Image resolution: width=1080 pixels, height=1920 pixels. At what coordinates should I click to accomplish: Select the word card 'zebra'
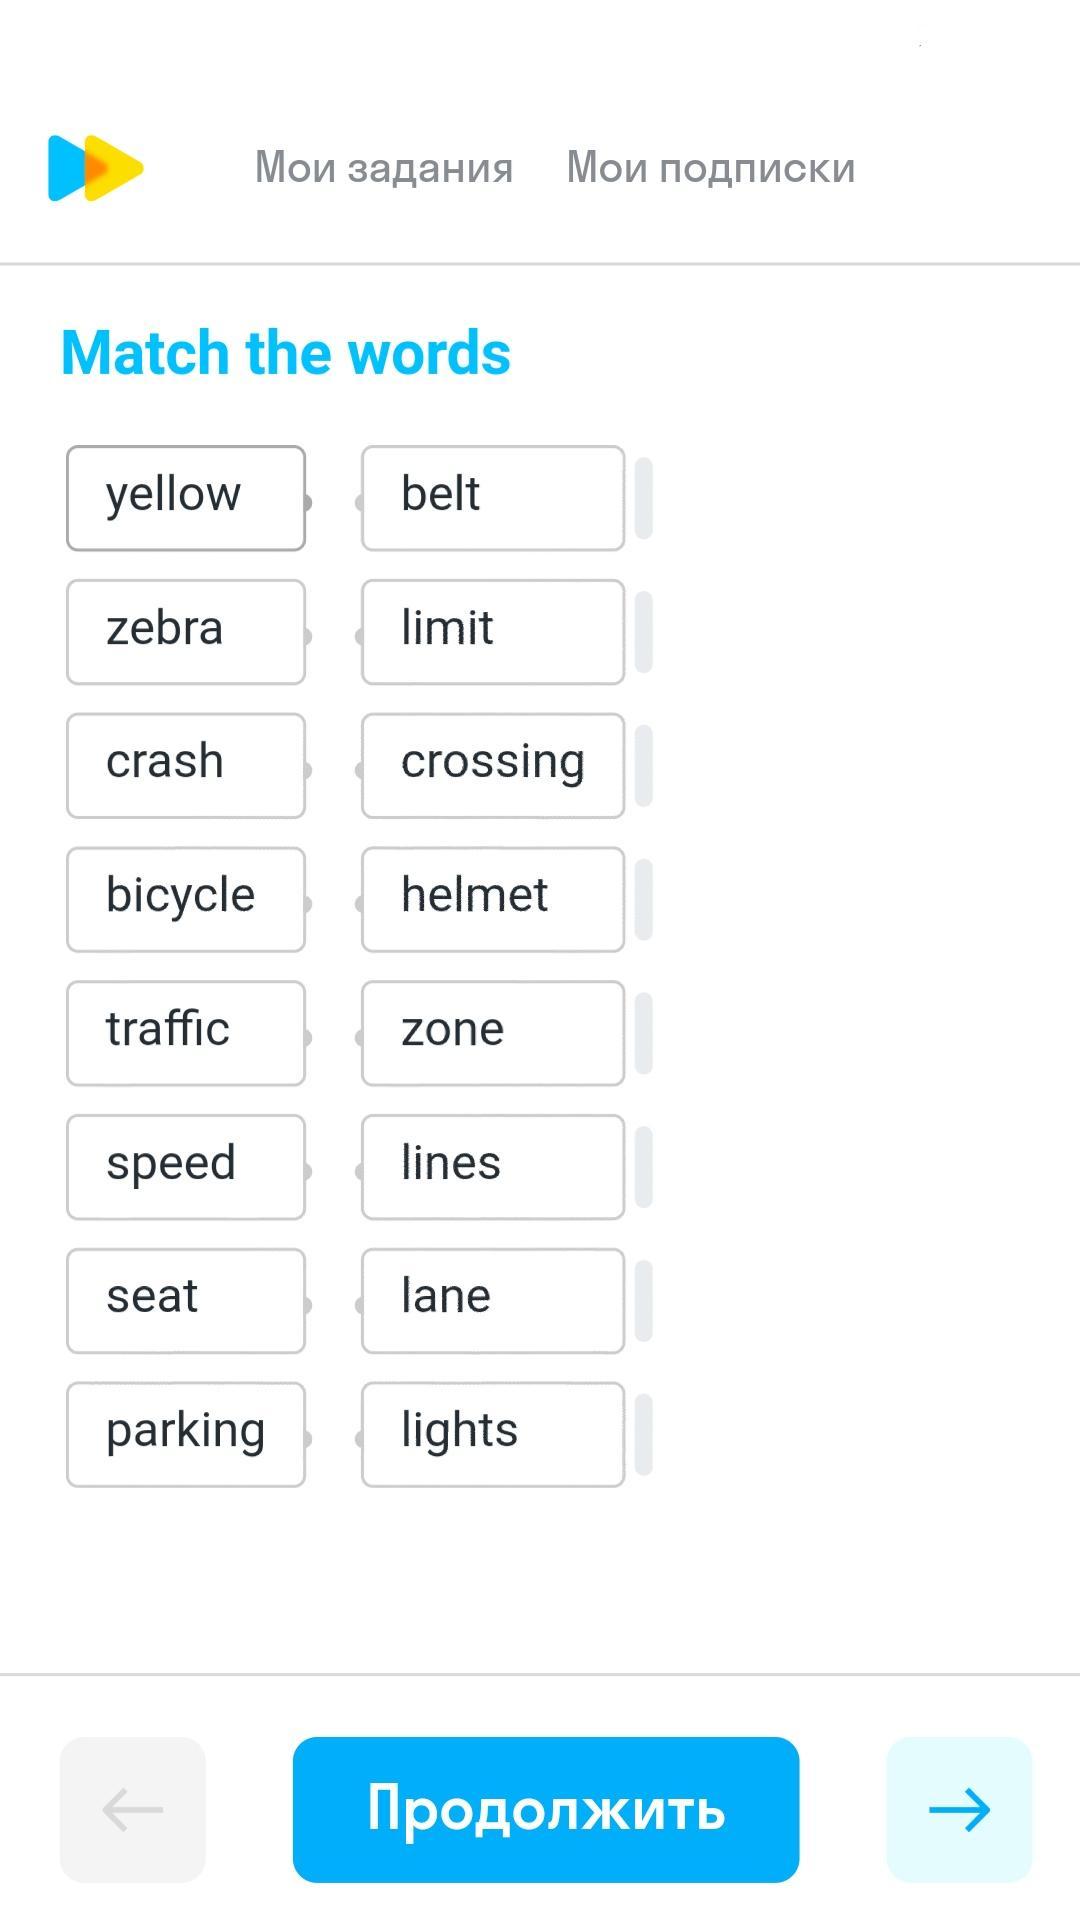(x=186, y=632)
